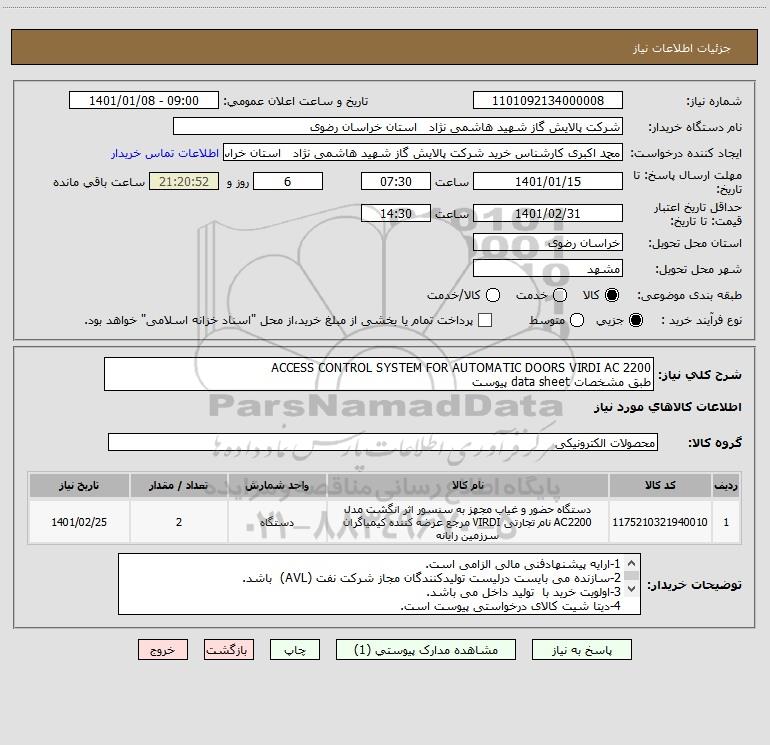Click the remaining days field showing 6
This screenshot has height=745, width=770.
pos(288,181)
